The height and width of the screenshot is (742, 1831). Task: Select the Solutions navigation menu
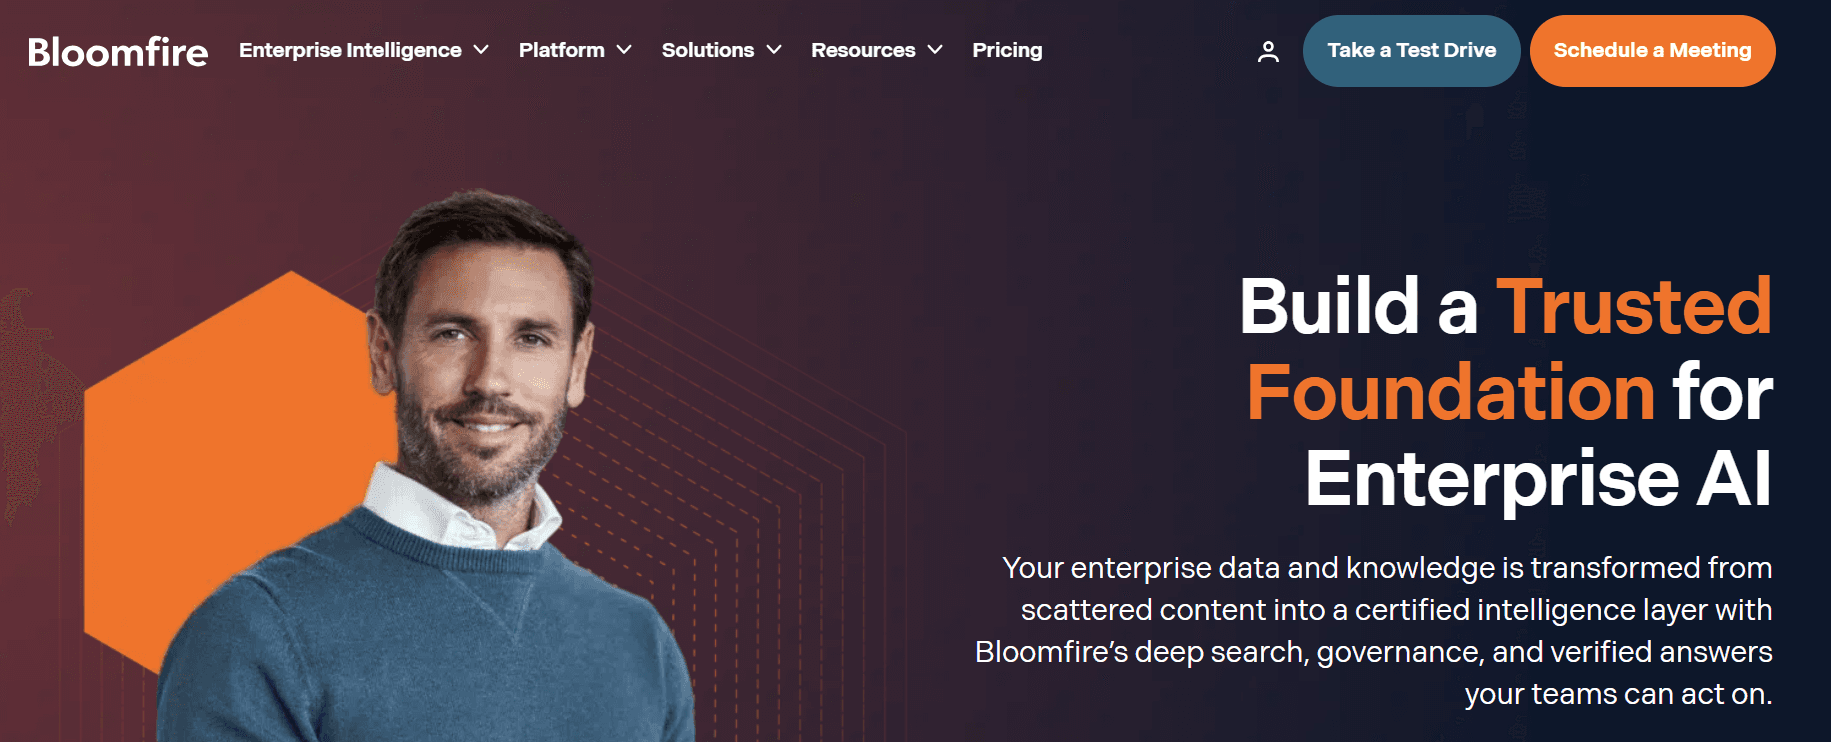707,50
